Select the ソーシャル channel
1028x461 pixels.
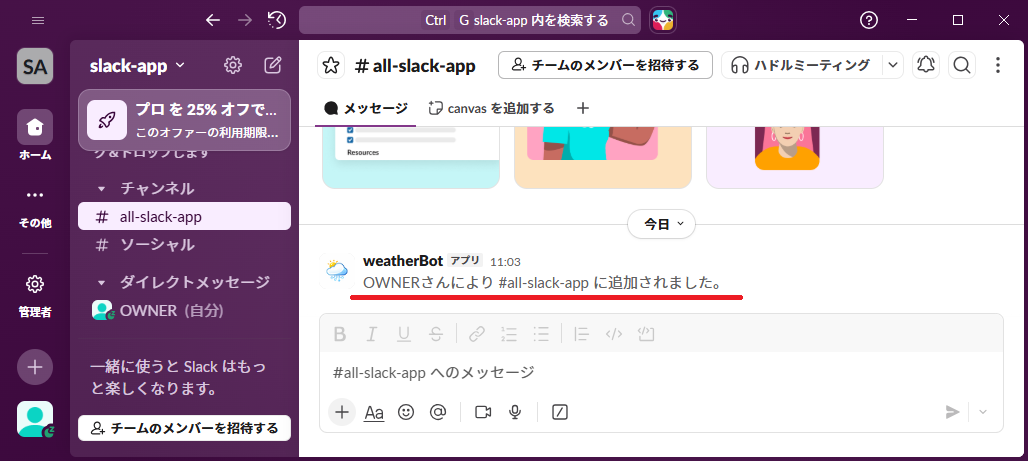click(x=184, y=245)
